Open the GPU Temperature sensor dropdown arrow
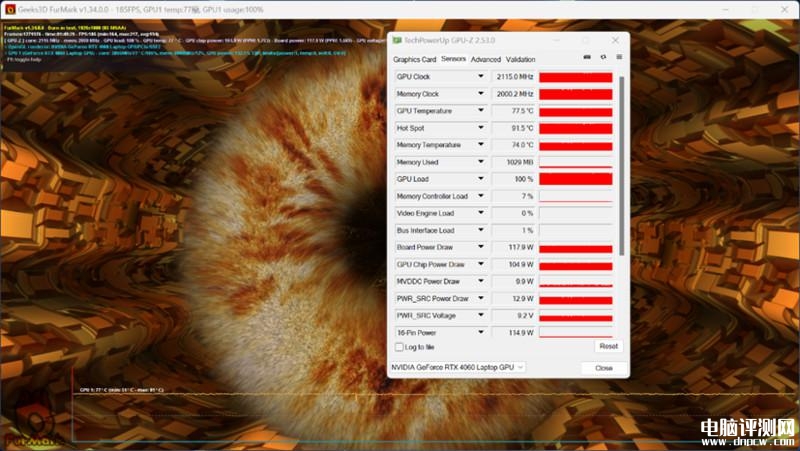This screenshot has width=800, height=451. tap(481, 111)
